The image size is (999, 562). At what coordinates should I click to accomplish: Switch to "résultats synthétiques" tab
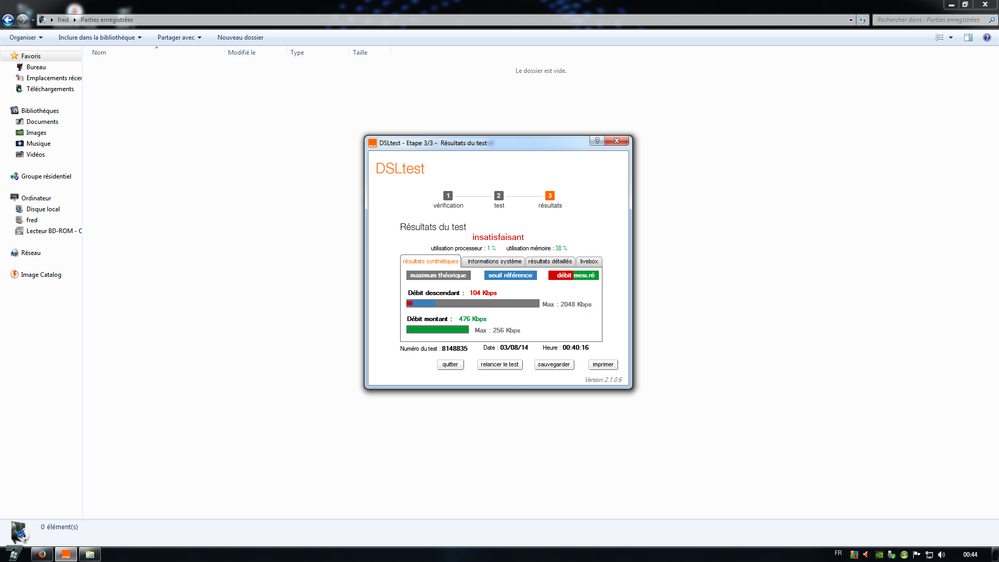pos(431,261)
